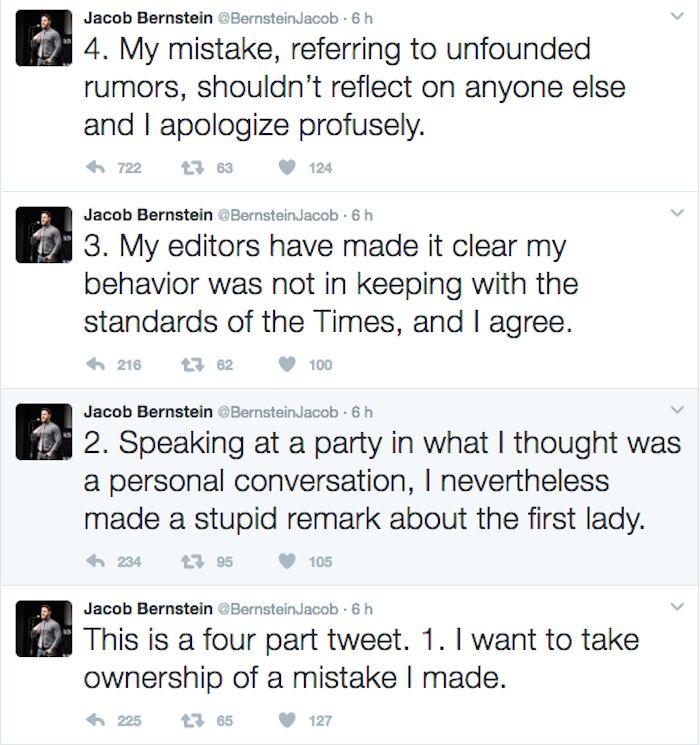The height and width of the screenshot is (745, 700).
Task: Reply to the 'Speaking at a party' tweet
Action: pyautogui.click(x=97, y=561)
